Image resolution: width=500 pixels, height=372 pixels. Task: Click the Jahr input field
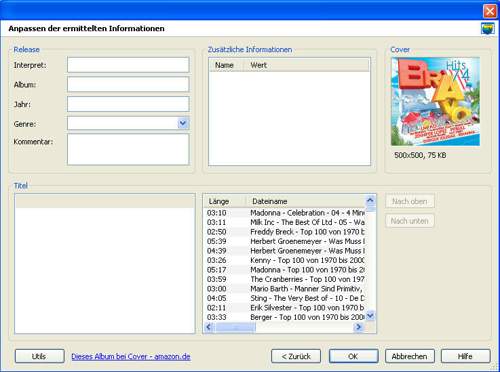128,104
